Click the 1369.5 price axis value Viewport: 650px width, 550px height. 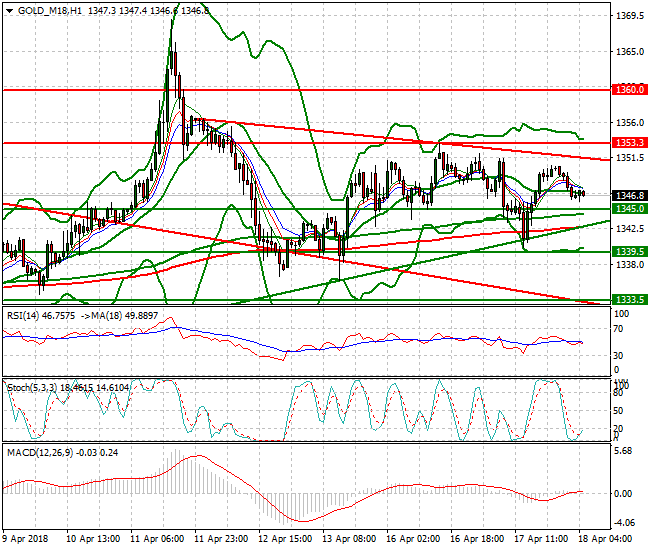point(630,16)
